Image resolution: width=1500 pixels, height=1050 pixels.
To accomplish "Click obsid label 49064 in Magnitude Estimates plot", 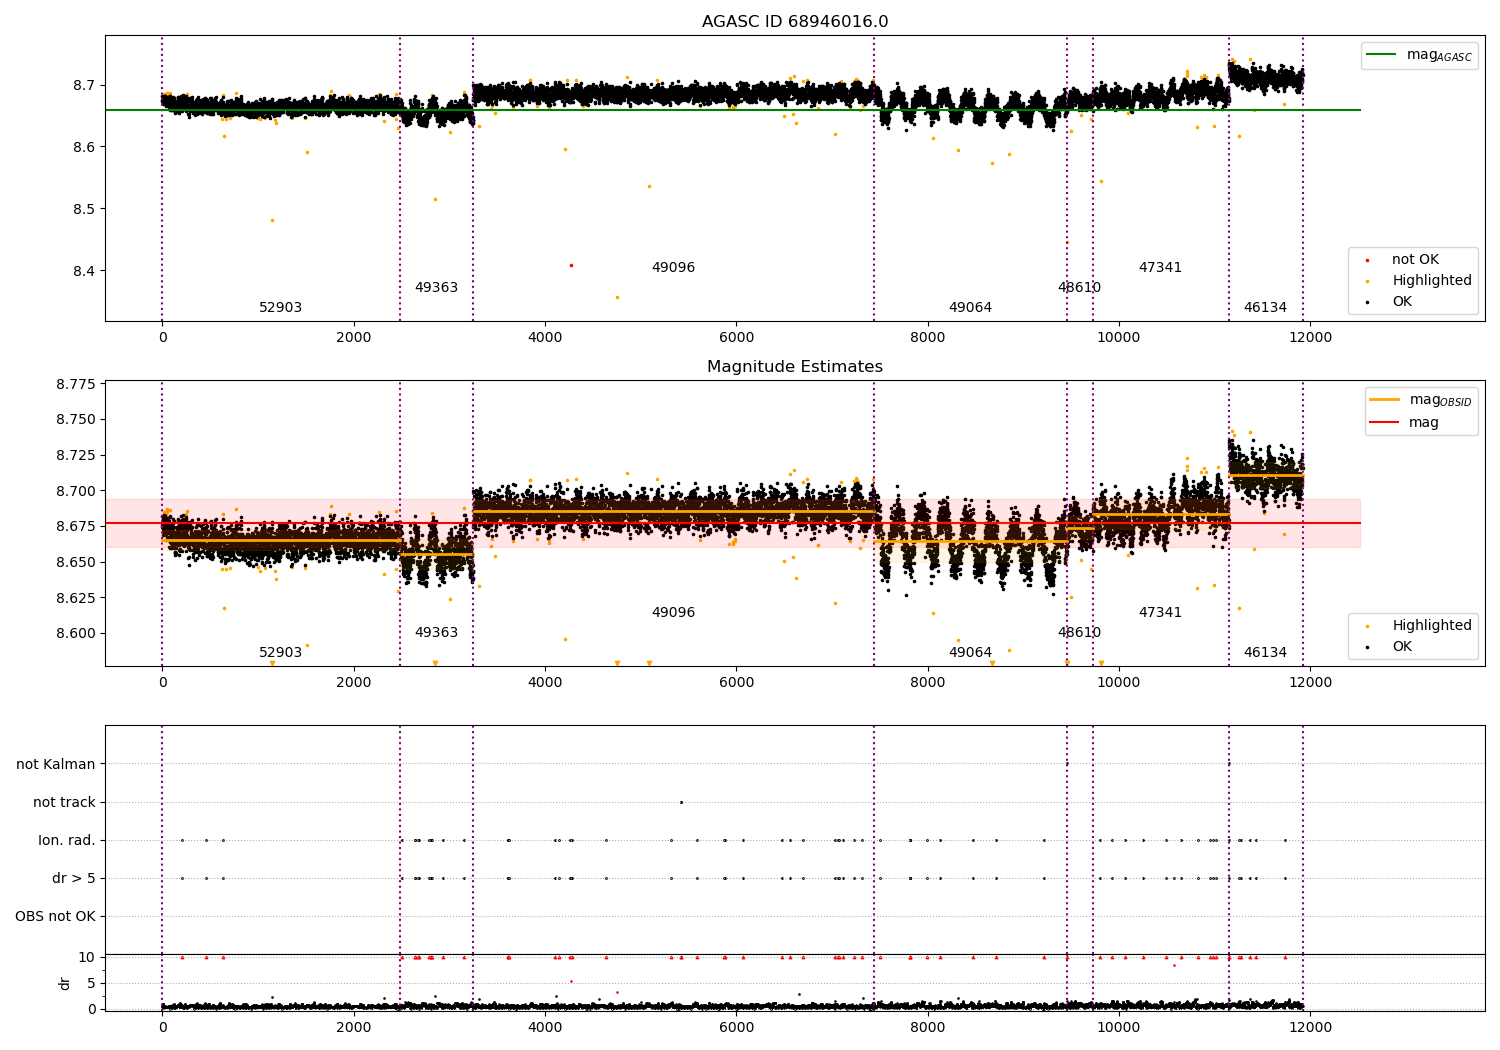I will click(x=970, y=653).
